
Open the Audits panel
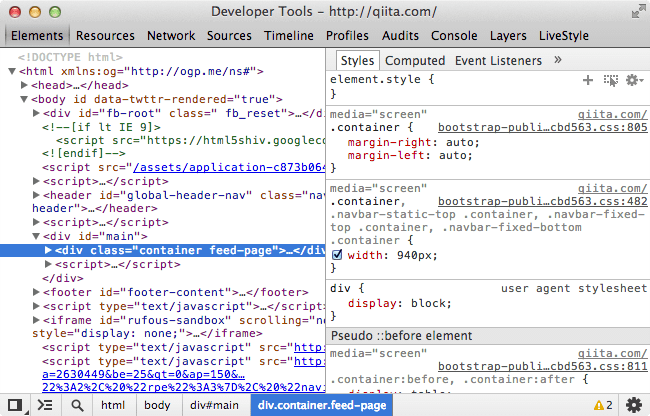[x=400, y=36]
